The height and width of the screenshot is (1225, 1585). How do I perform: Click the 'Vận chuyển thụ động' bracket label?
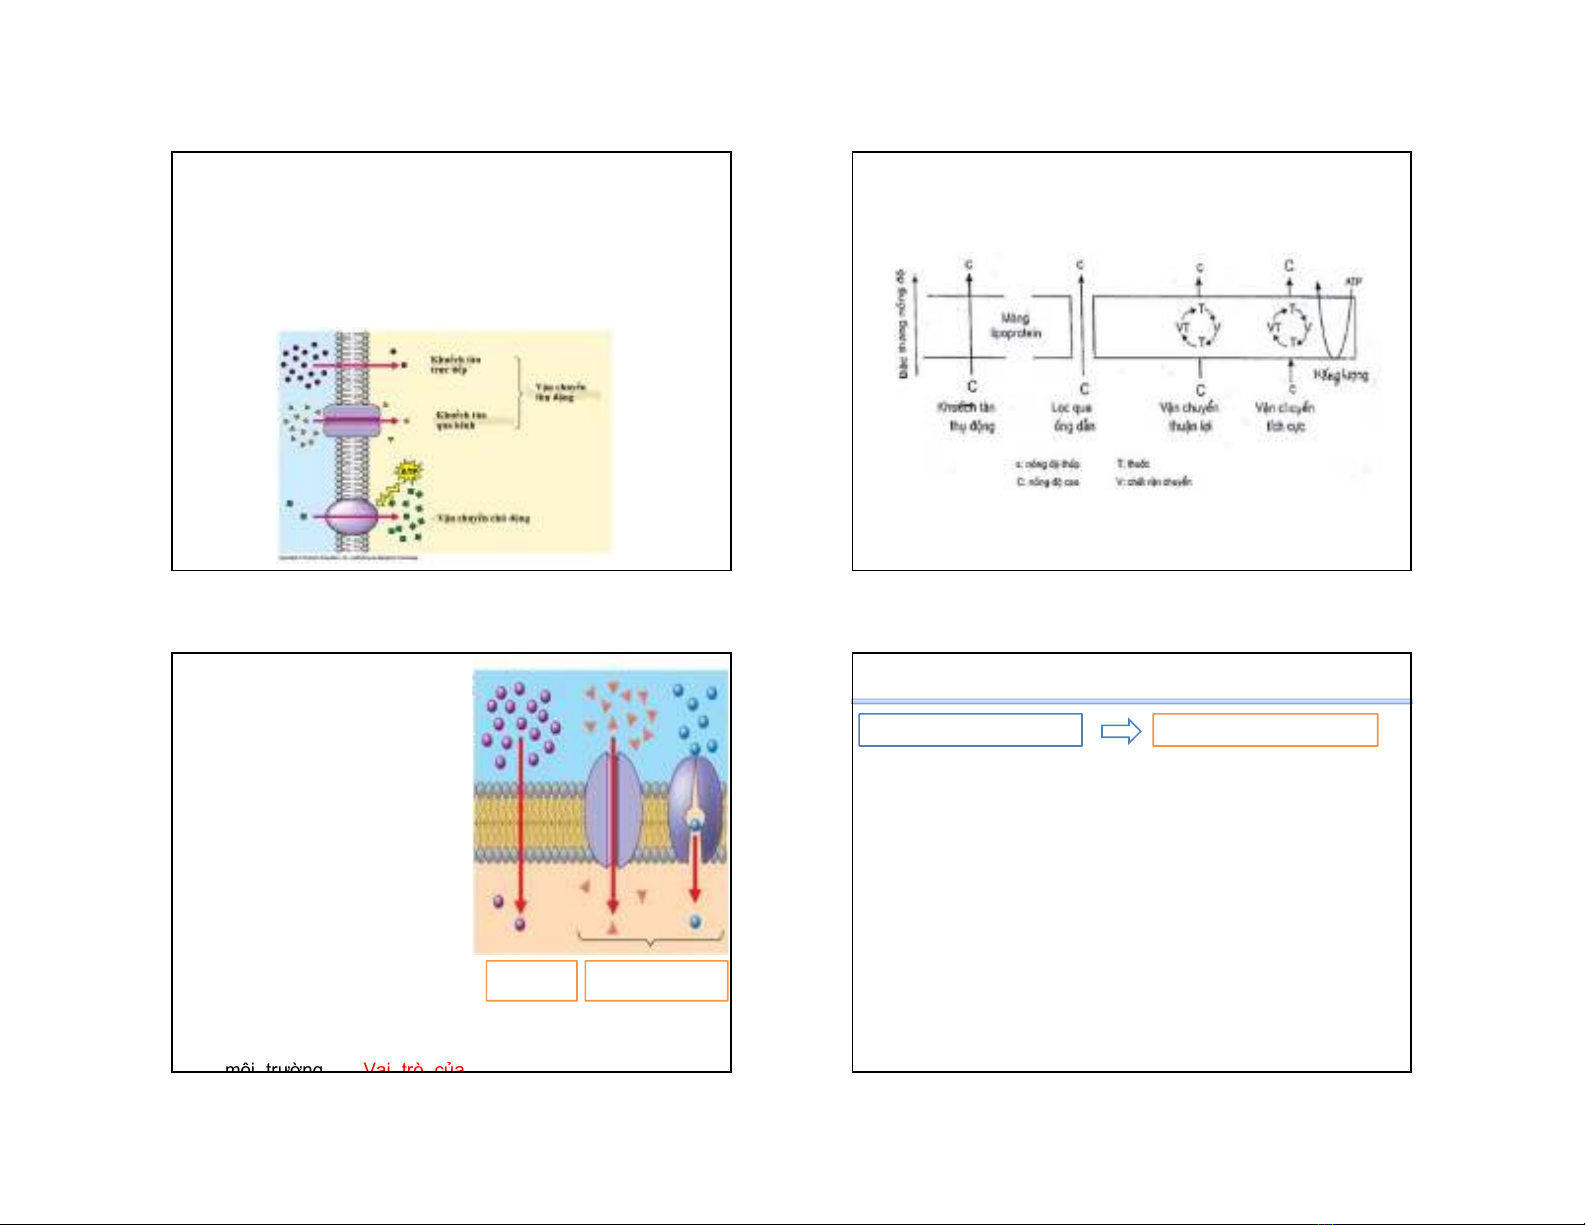[x=561, y=392]
